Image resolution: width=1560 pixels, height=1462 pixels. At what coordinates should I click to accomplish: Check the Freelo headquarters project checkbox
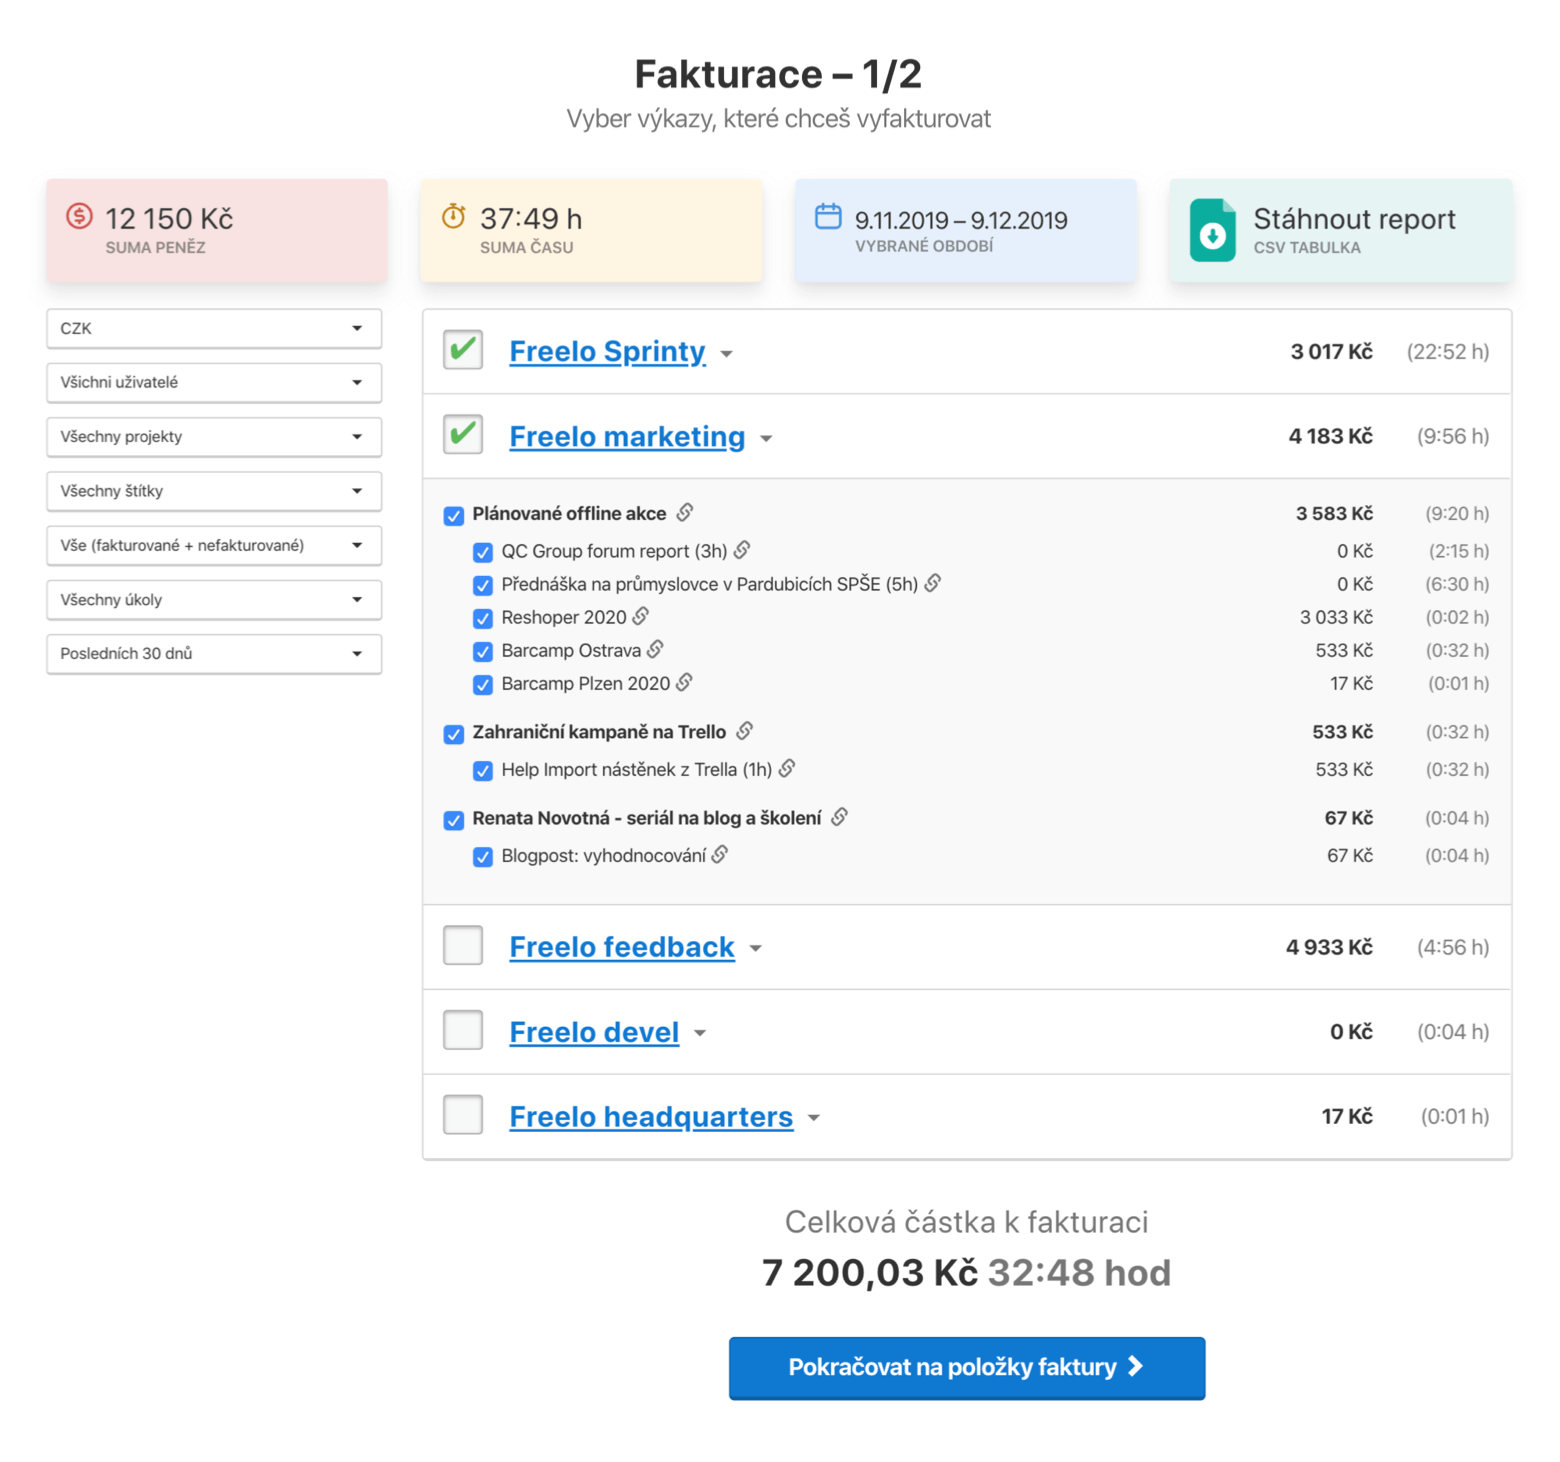click(x=463, y=1115)
